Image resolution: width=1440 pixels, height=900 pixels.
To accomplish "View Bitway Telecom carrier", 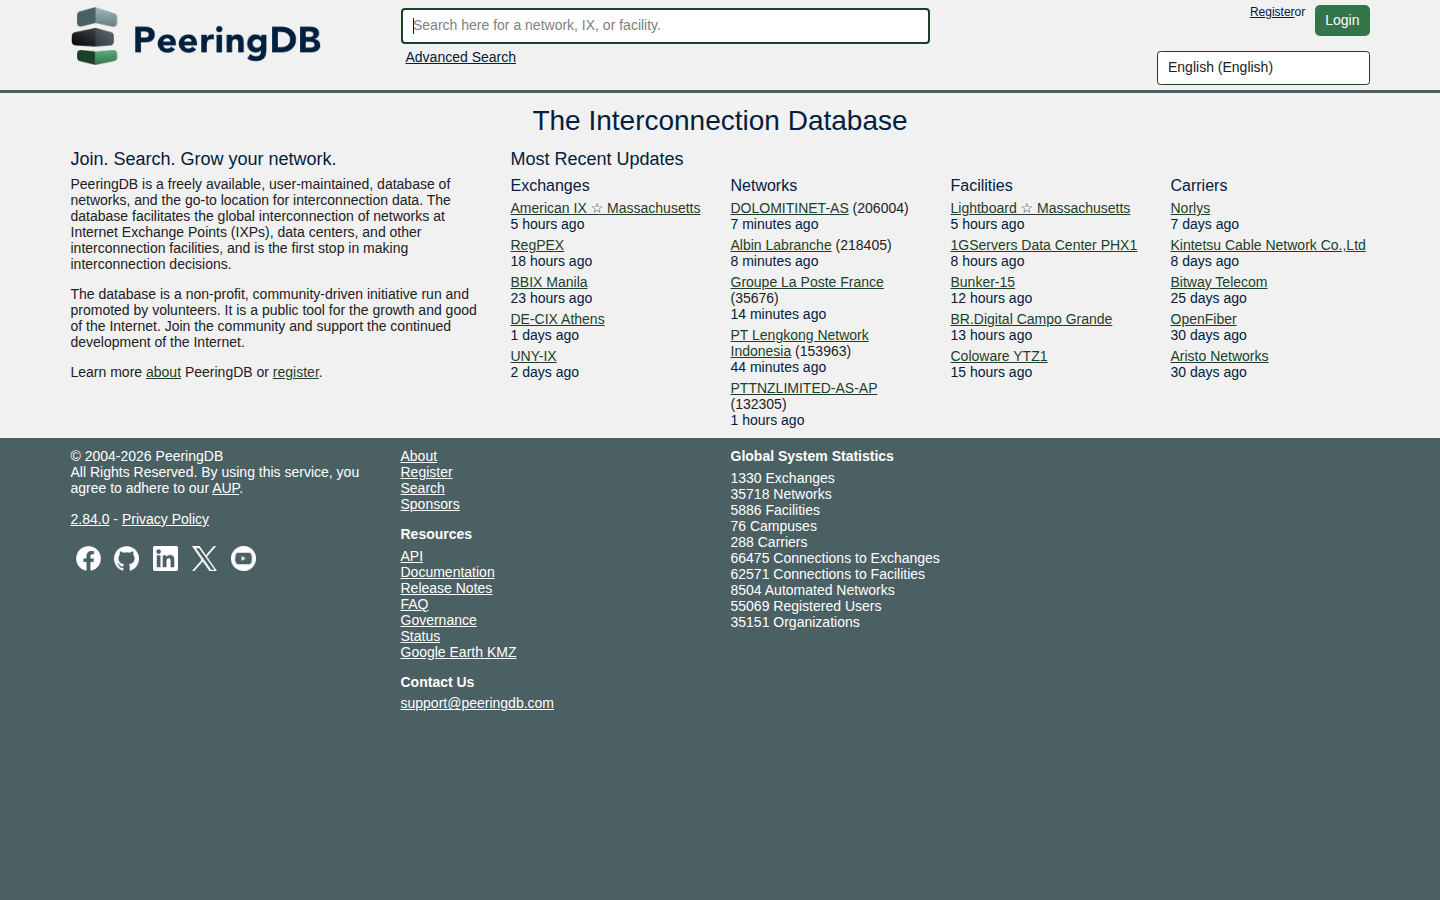I will 1218,282.
